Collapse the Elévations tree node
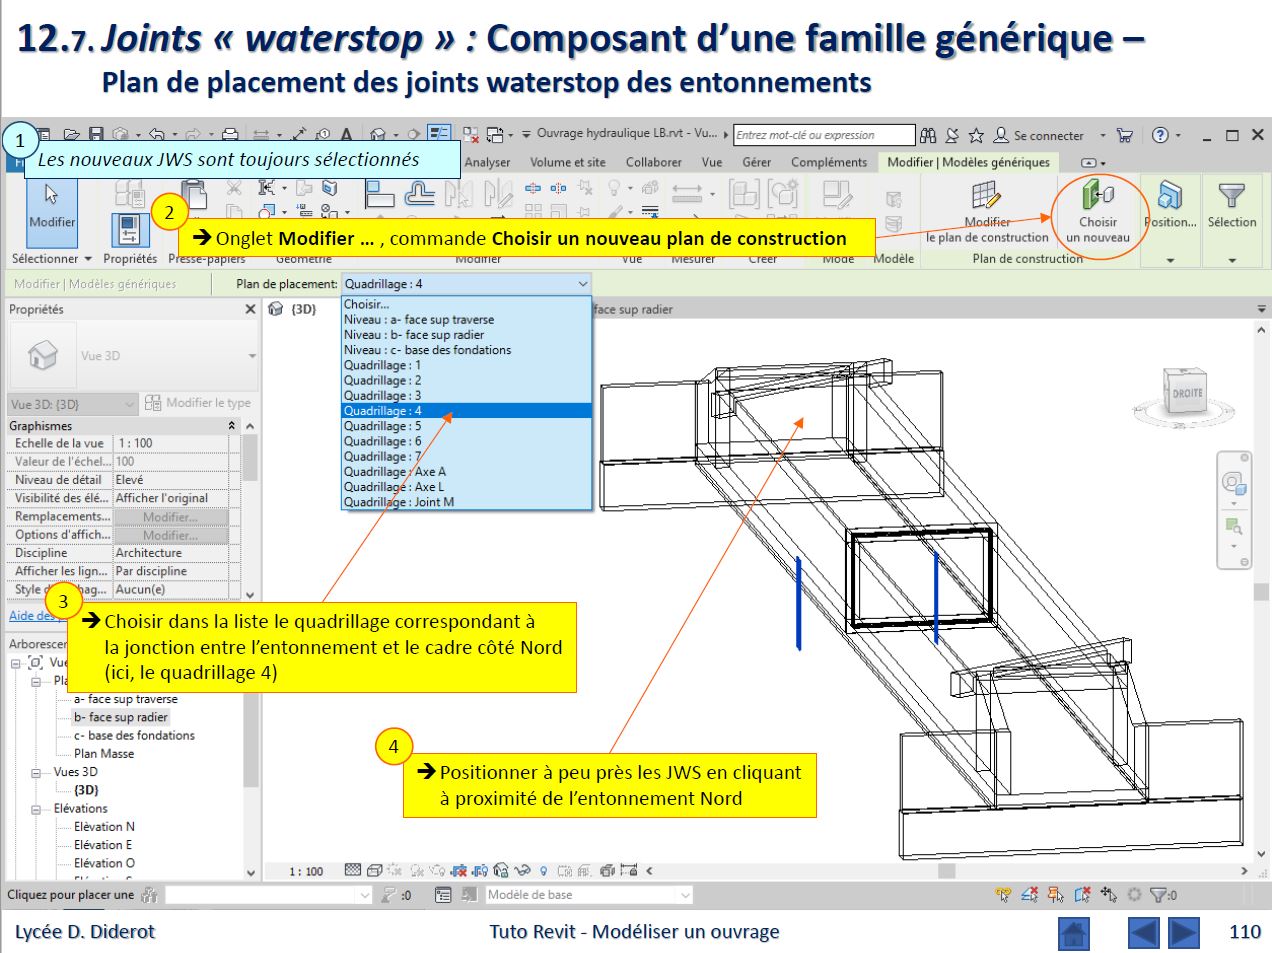Screen dimensions: 1272x953 (x=36, y=810)
